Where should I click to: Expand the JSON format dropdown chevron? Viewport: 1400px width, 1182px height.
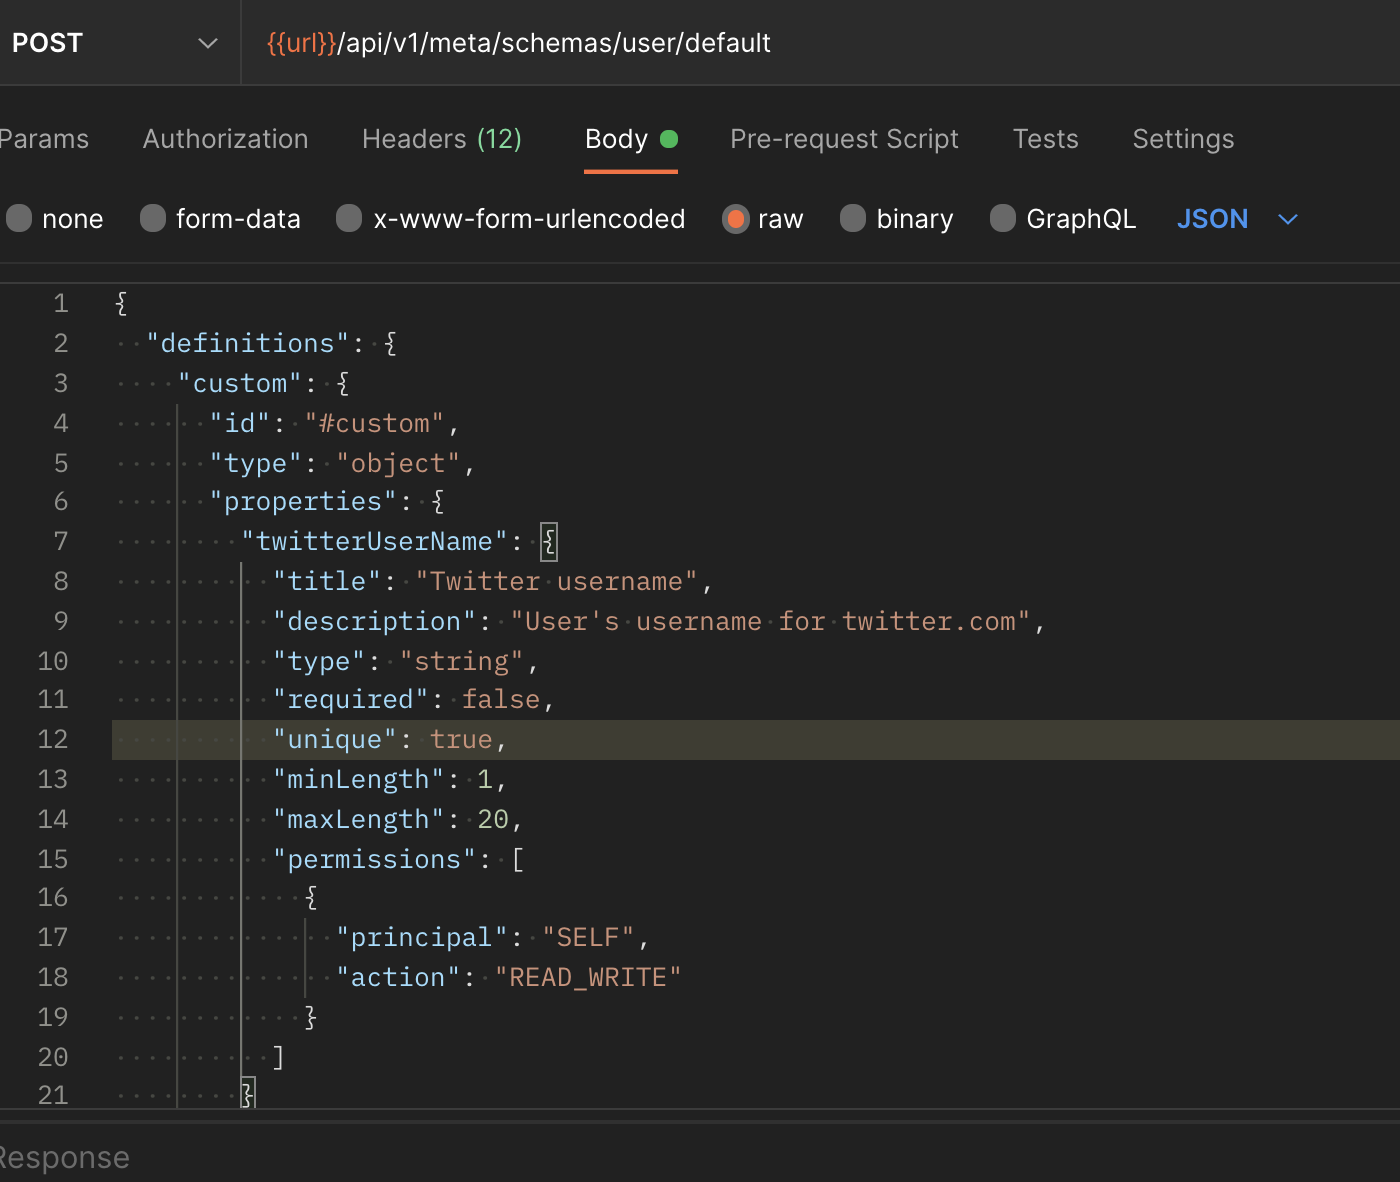(1288, 219)
